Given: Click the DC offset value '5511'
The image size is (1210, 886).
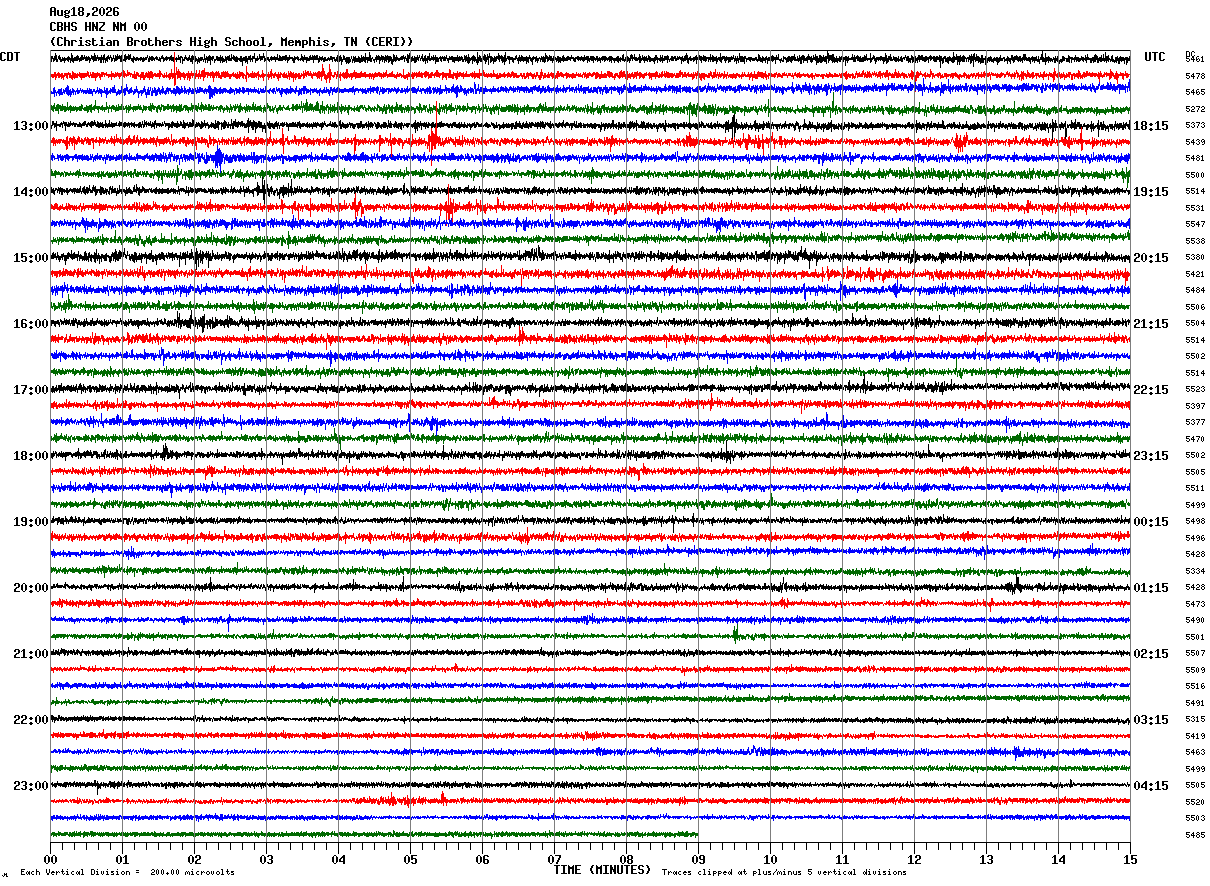Looking at the screenshot, I should tap(1195, 489).
